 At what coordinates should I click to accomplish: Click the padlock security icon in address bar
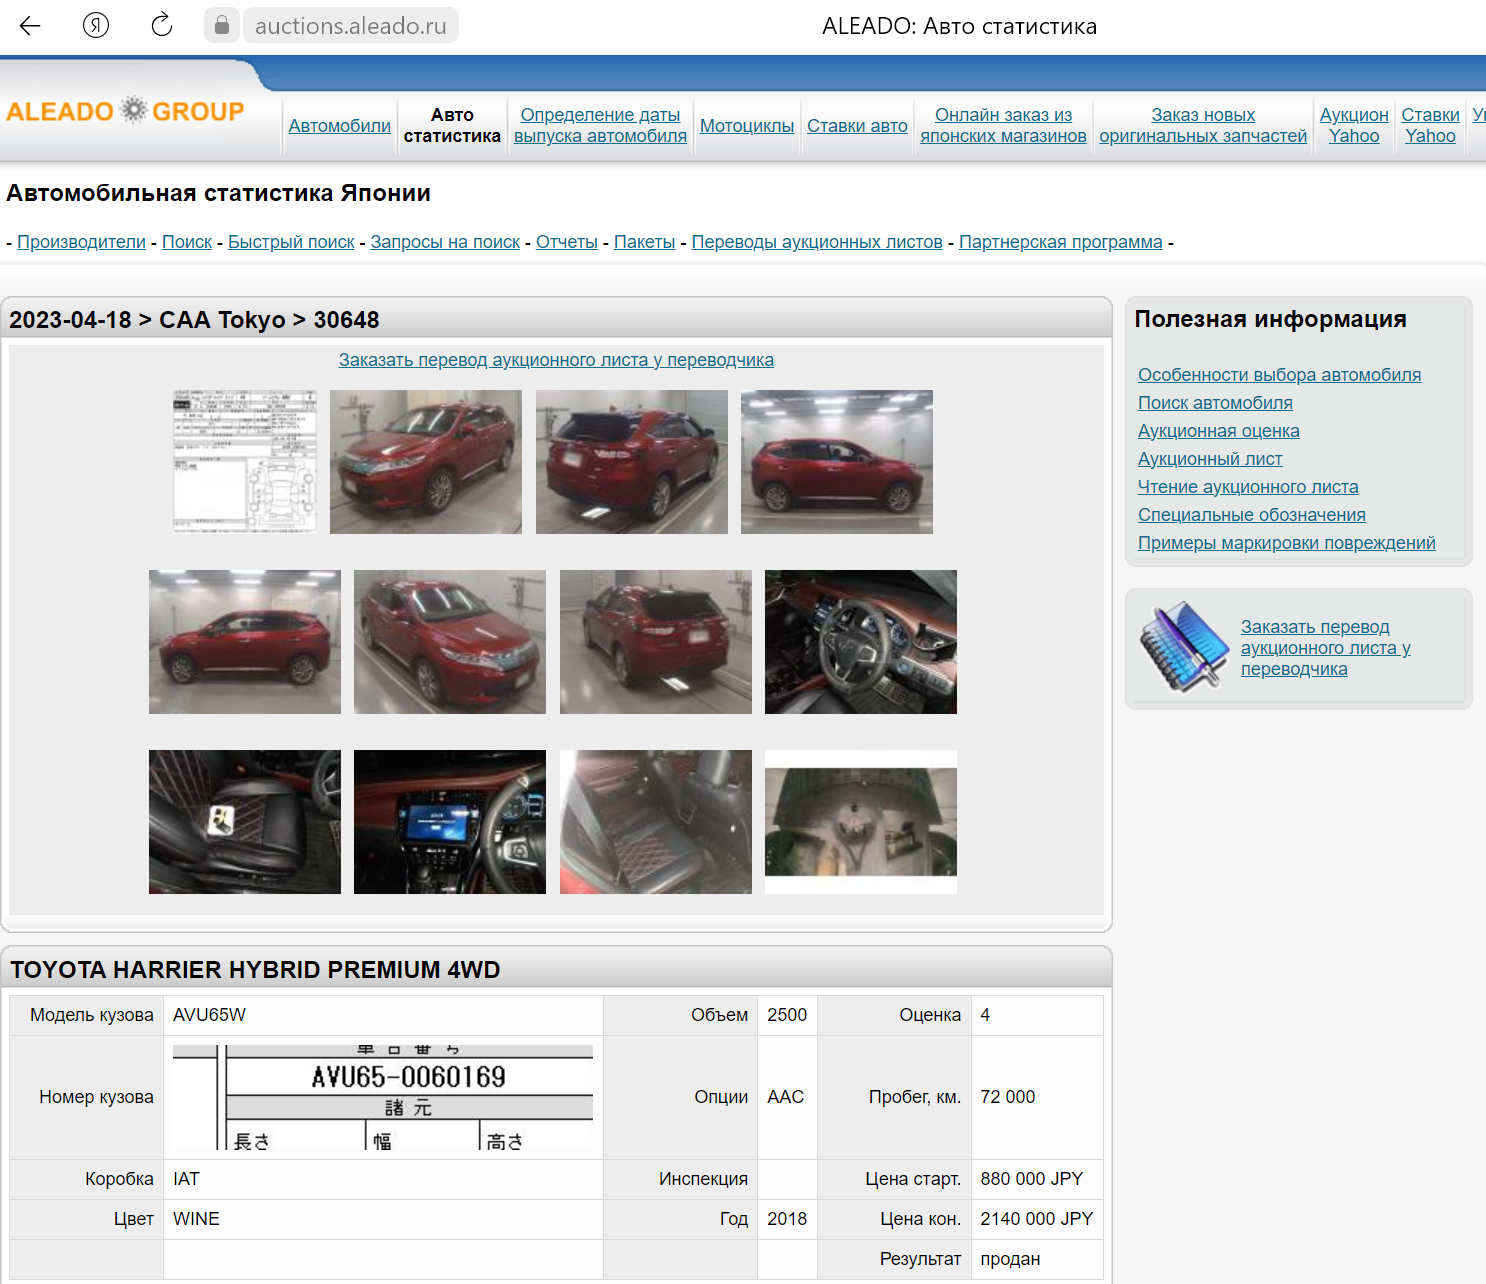pyautogui.click(x=222, y=26)
